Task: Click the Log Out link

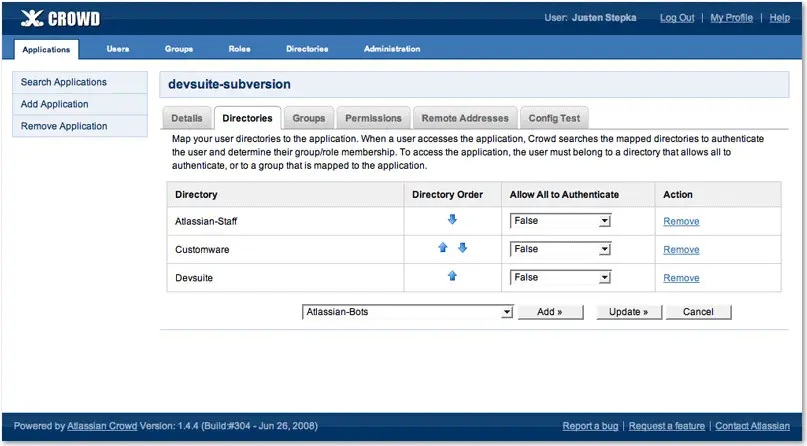Action: pos(677,17)
